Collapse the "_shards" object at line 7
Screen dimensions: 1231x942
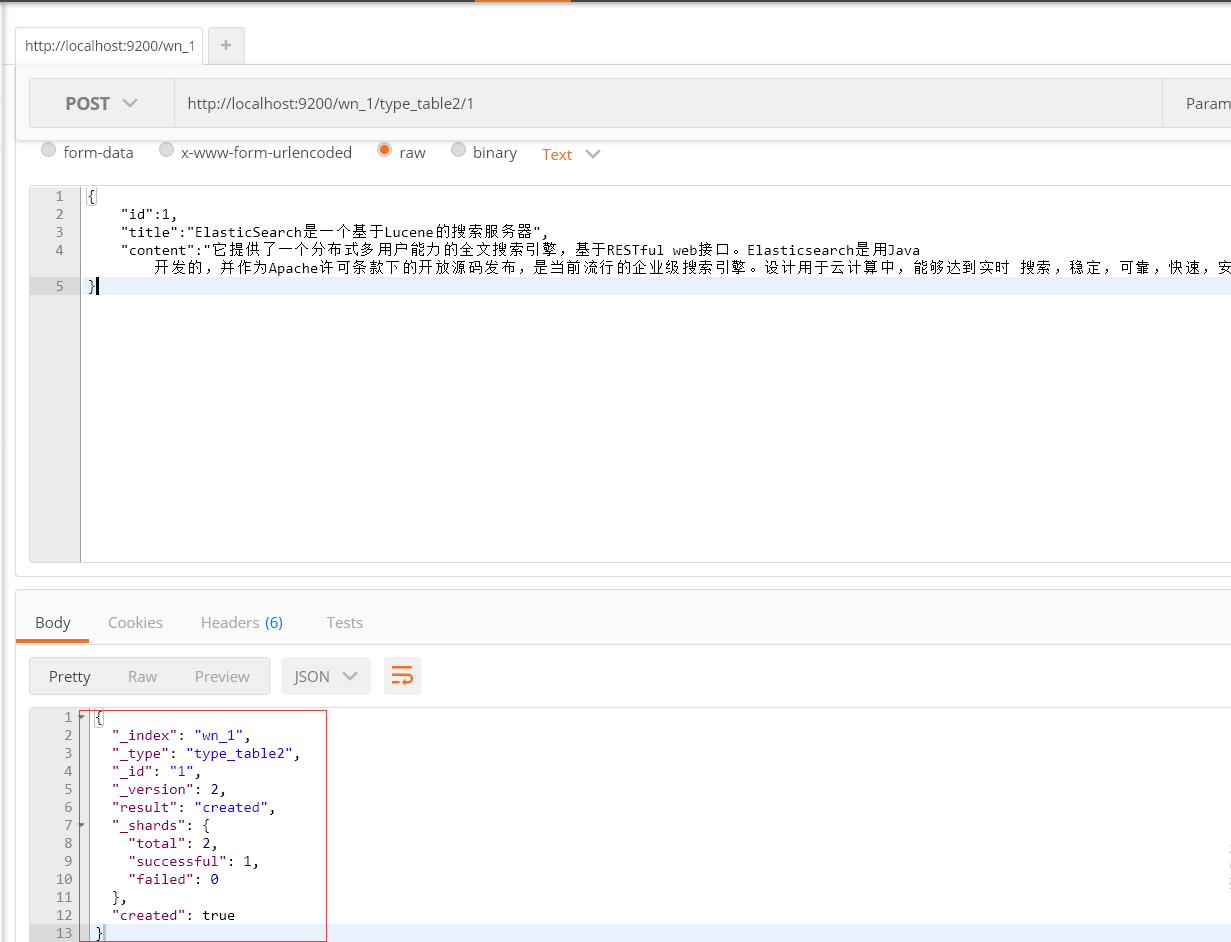click(x=82, y=825)
